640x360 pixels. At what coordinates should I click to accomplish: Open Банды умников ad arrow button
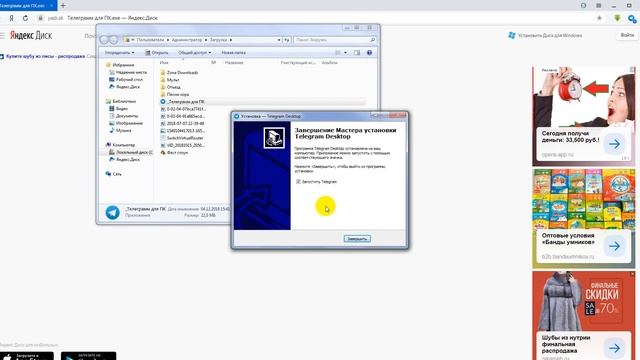(x=614, y=246)
